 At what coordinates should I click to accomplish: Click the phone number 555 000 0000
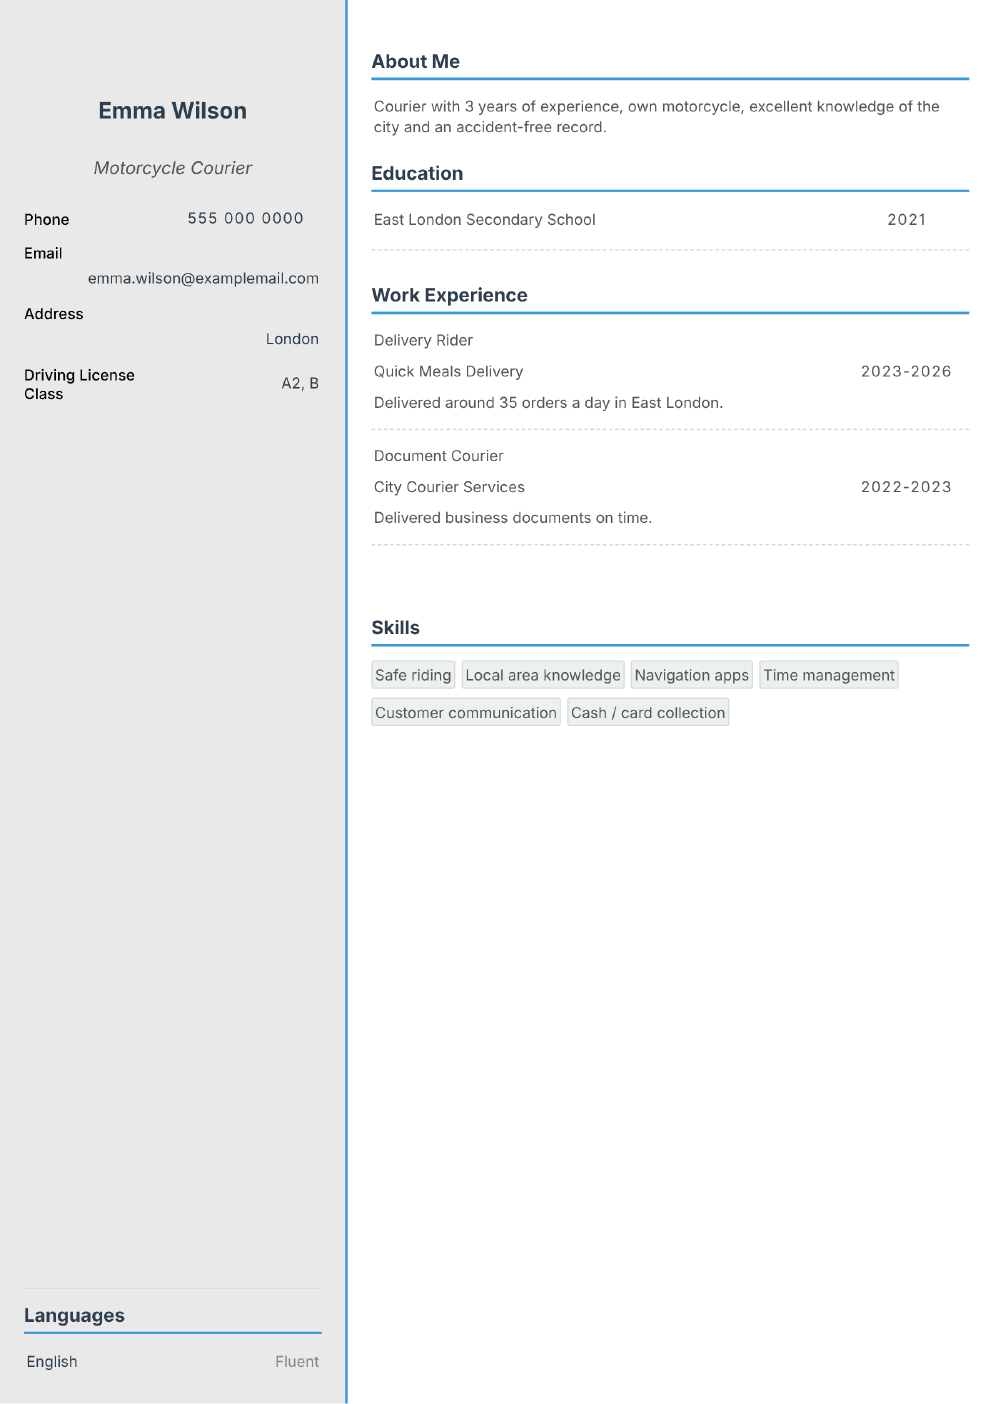(246, 218)
